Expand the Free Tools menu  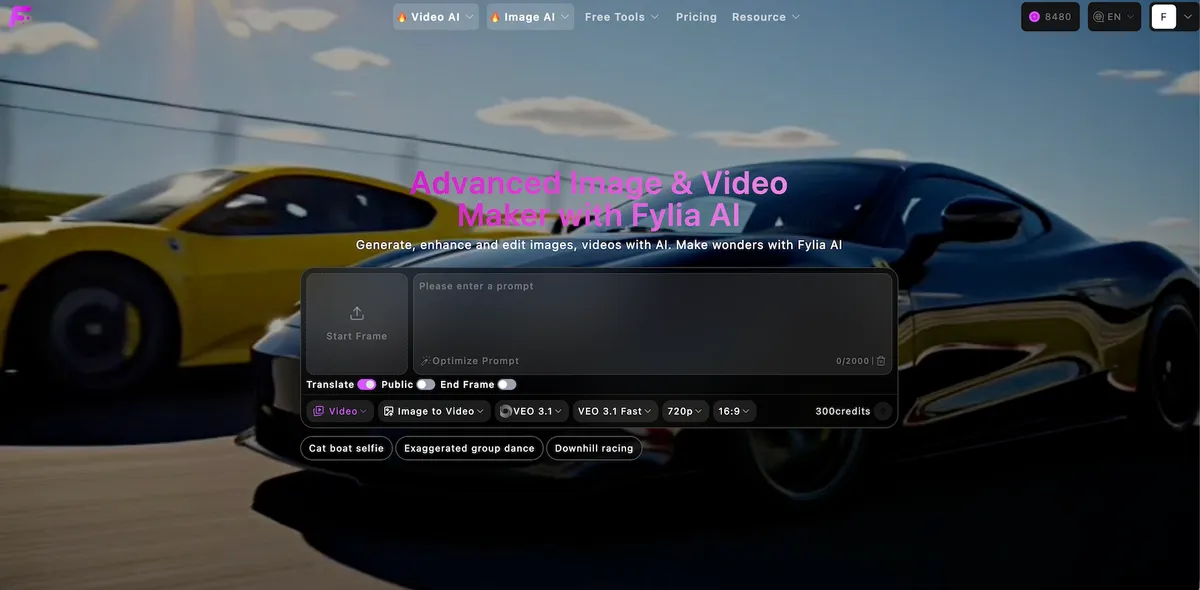tap(621, 17)
